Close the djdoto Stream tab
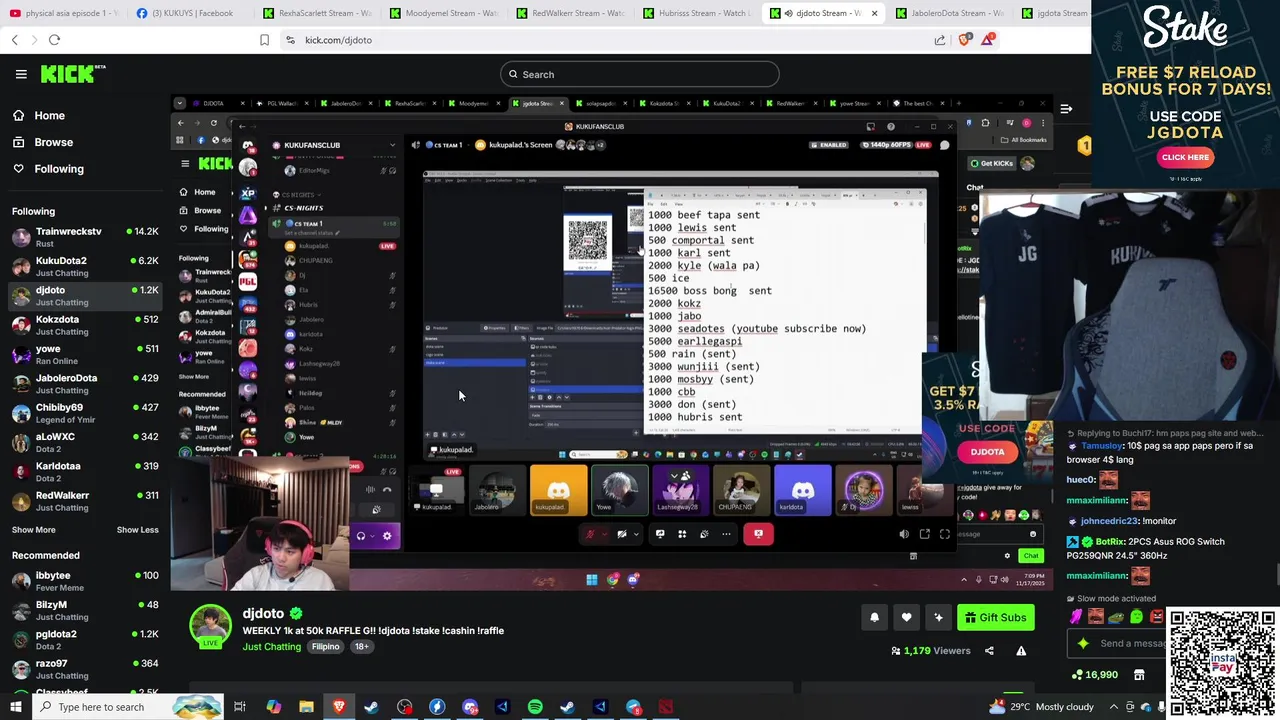Viewport: 1280px width, 720px height. coord(874,13)
